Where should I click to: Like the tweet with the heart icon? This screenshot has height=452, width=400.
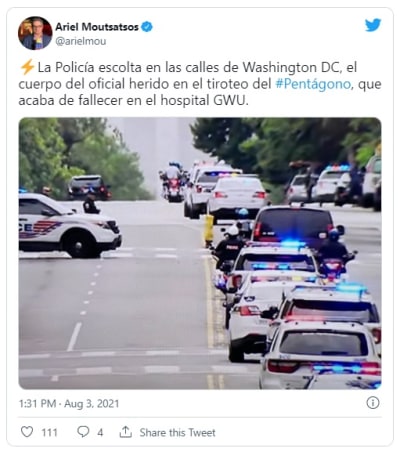(x=27, y=432)
